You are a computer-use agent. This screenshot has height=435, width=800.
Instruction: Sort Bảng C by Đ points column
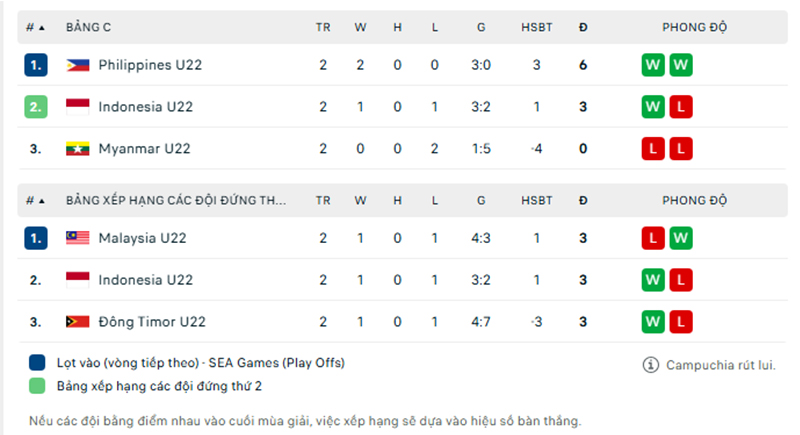(582, 27)
